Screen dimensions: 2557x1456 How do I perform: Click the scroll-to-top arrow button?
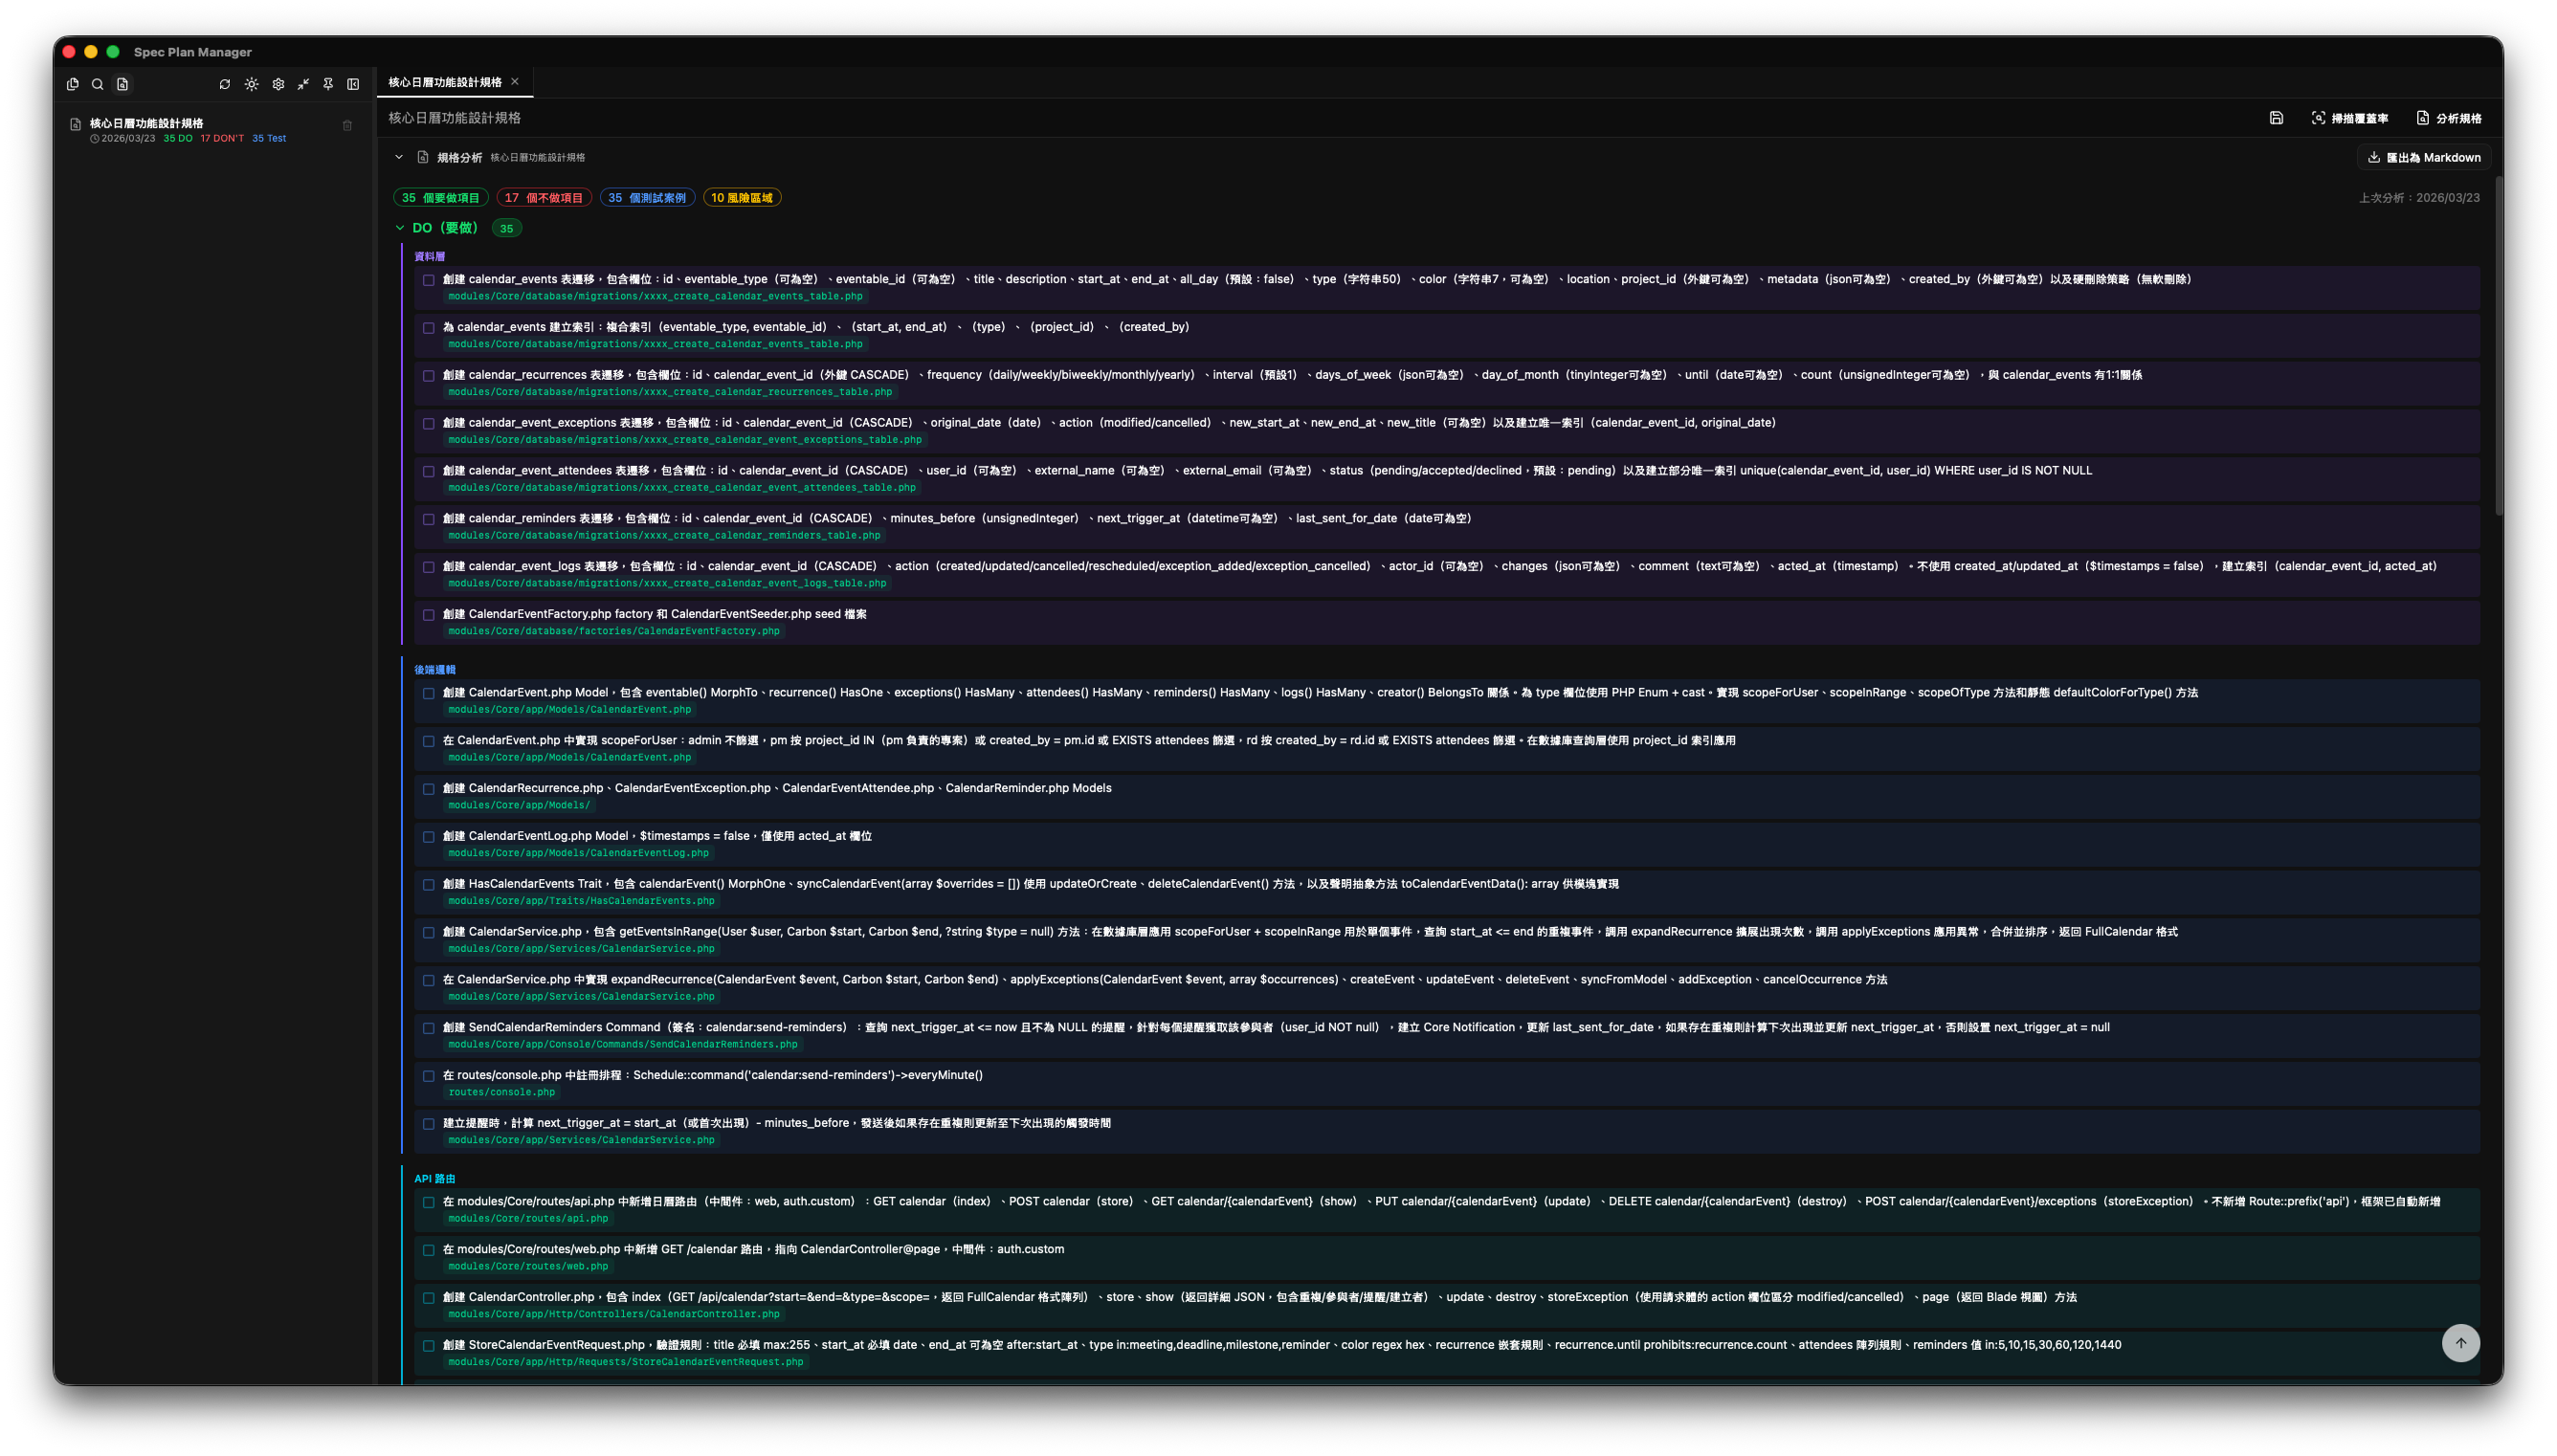point(2460,1343)
